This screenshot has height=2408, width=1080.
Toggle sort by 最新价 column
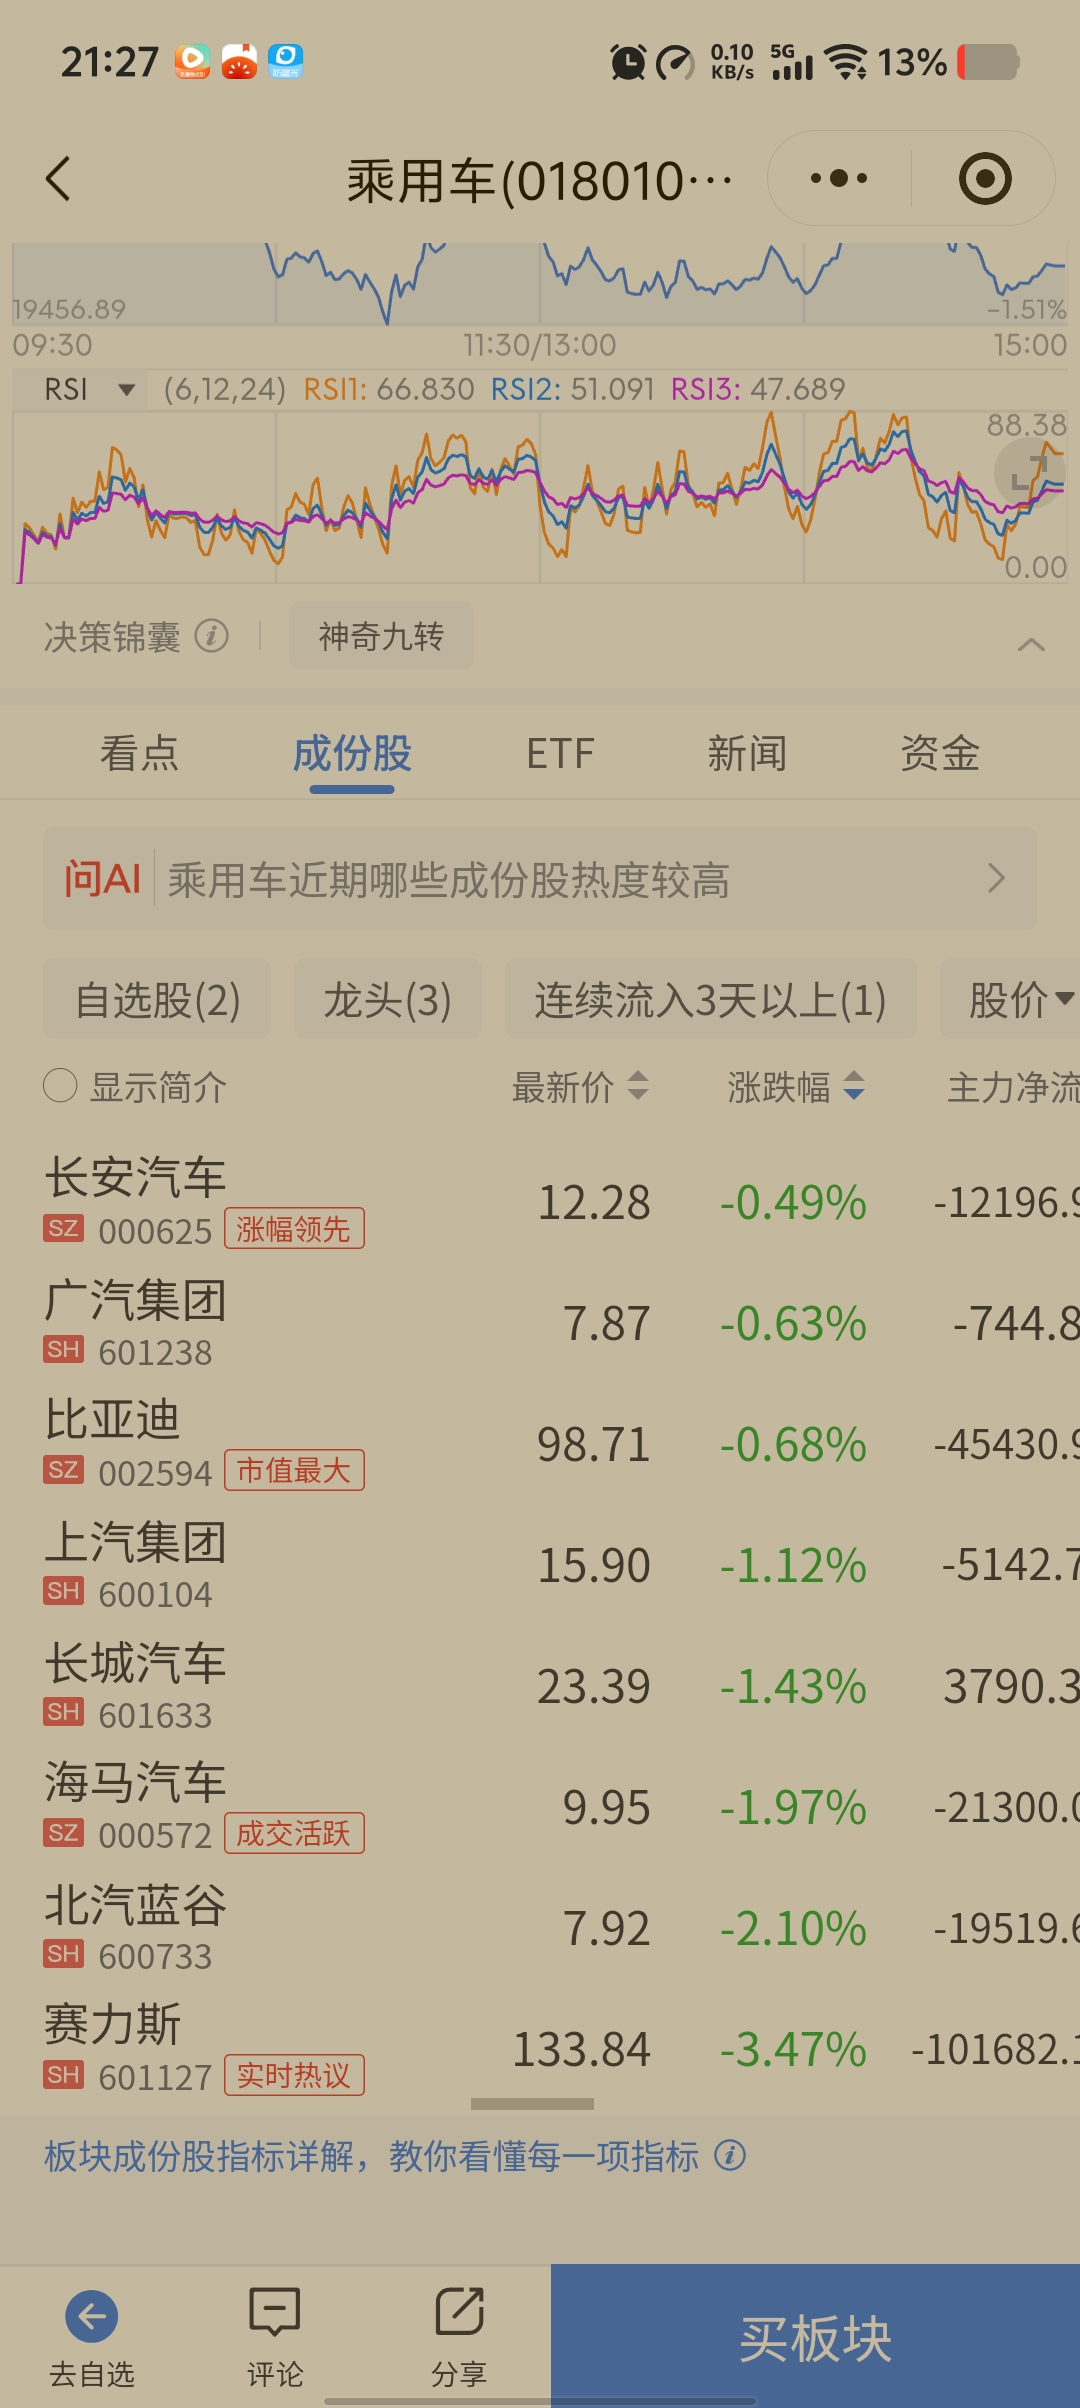tap(580, 1086)
